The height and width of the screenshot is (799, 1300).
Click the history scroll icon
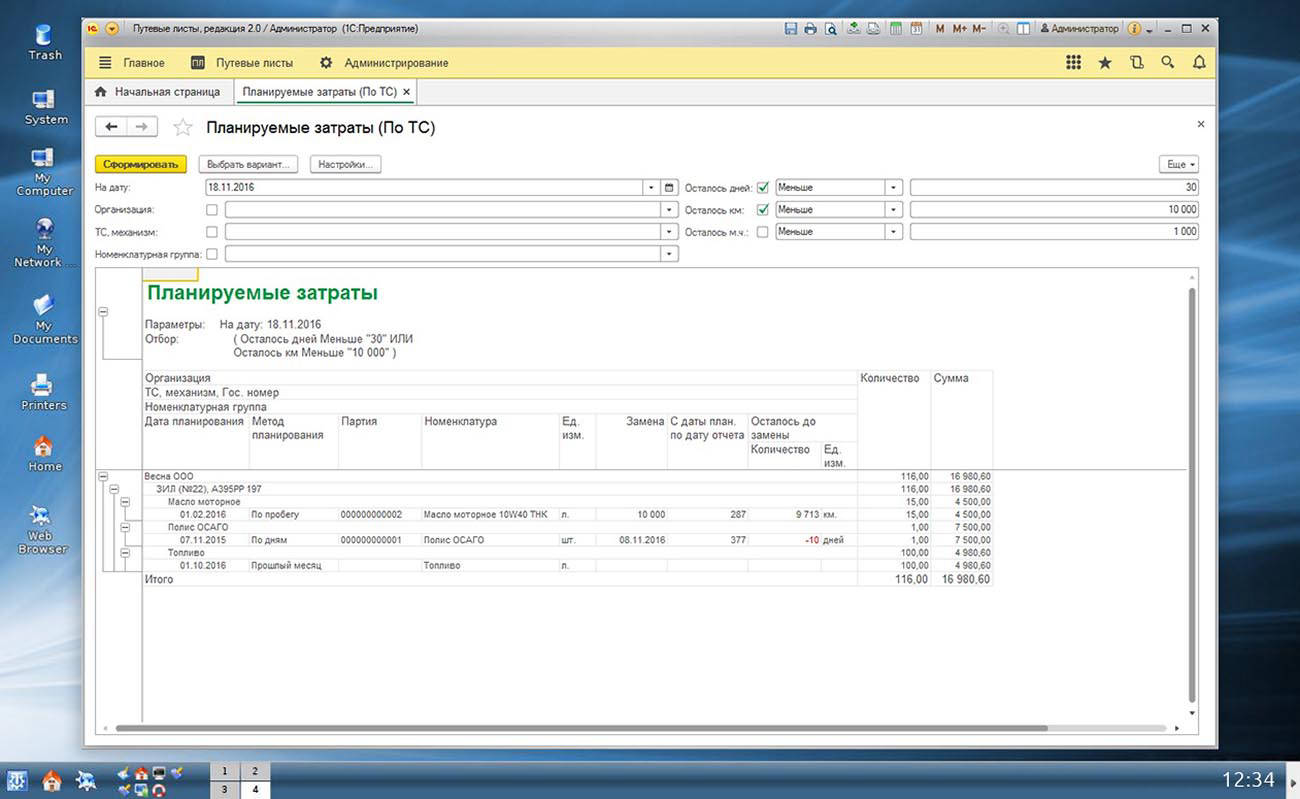click(x=1136, y=63)
